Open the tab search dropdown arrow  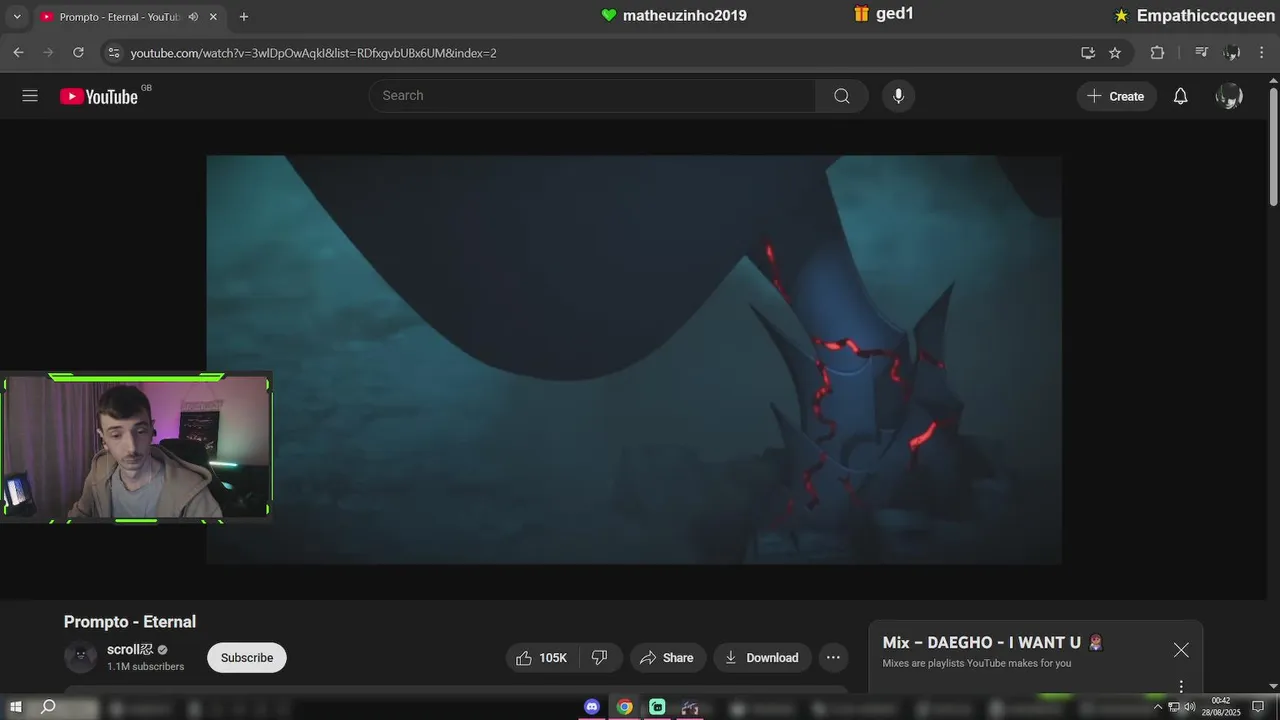pyautogui.click(x=16, y=17)
